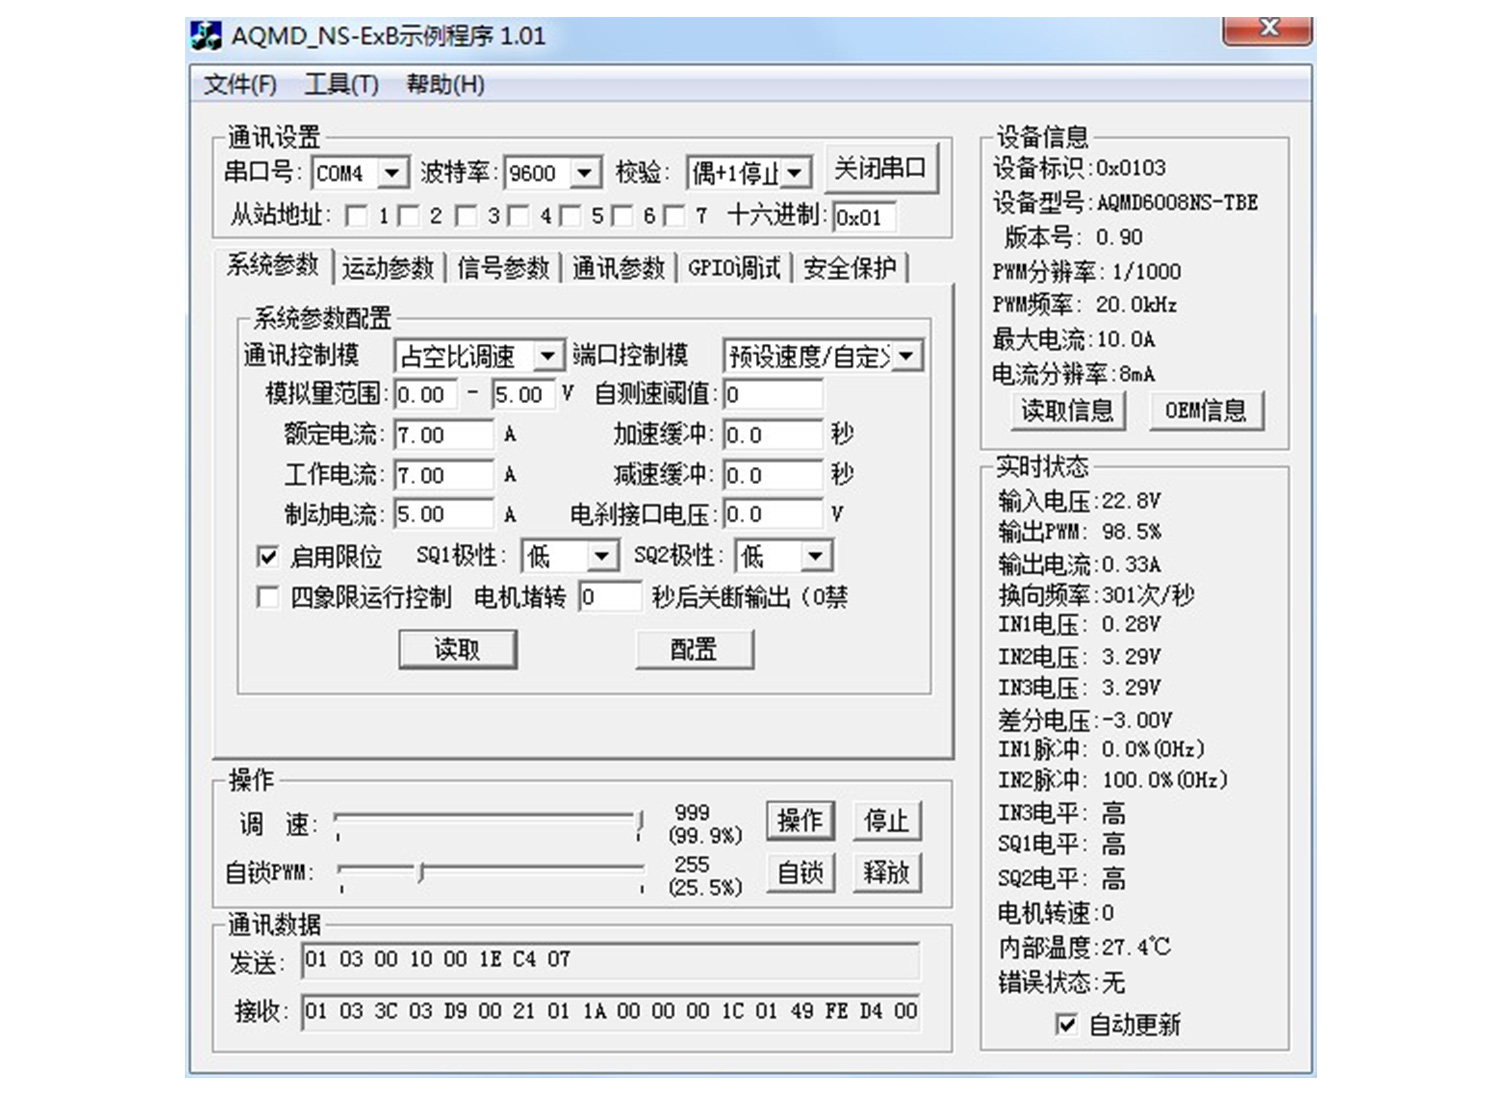The image size is (1500, 1096).
Task: Click the 额定电流 input field
Action: coord(444,435)
